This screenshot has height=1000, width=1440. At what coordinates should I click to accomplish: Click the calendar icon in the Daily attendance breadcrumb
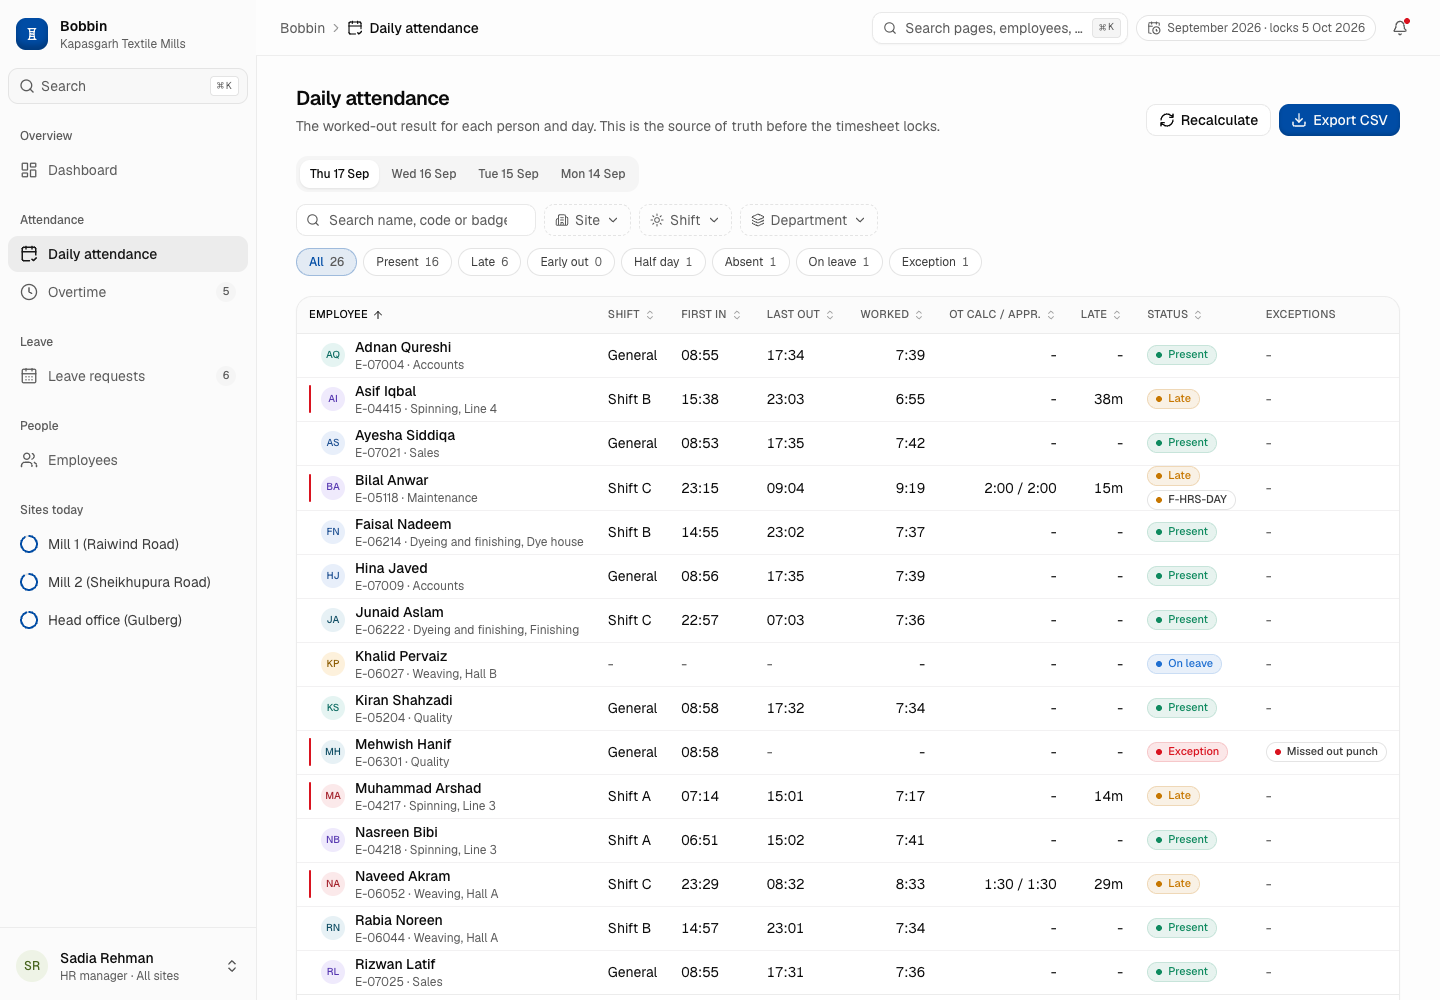[355, 28]
